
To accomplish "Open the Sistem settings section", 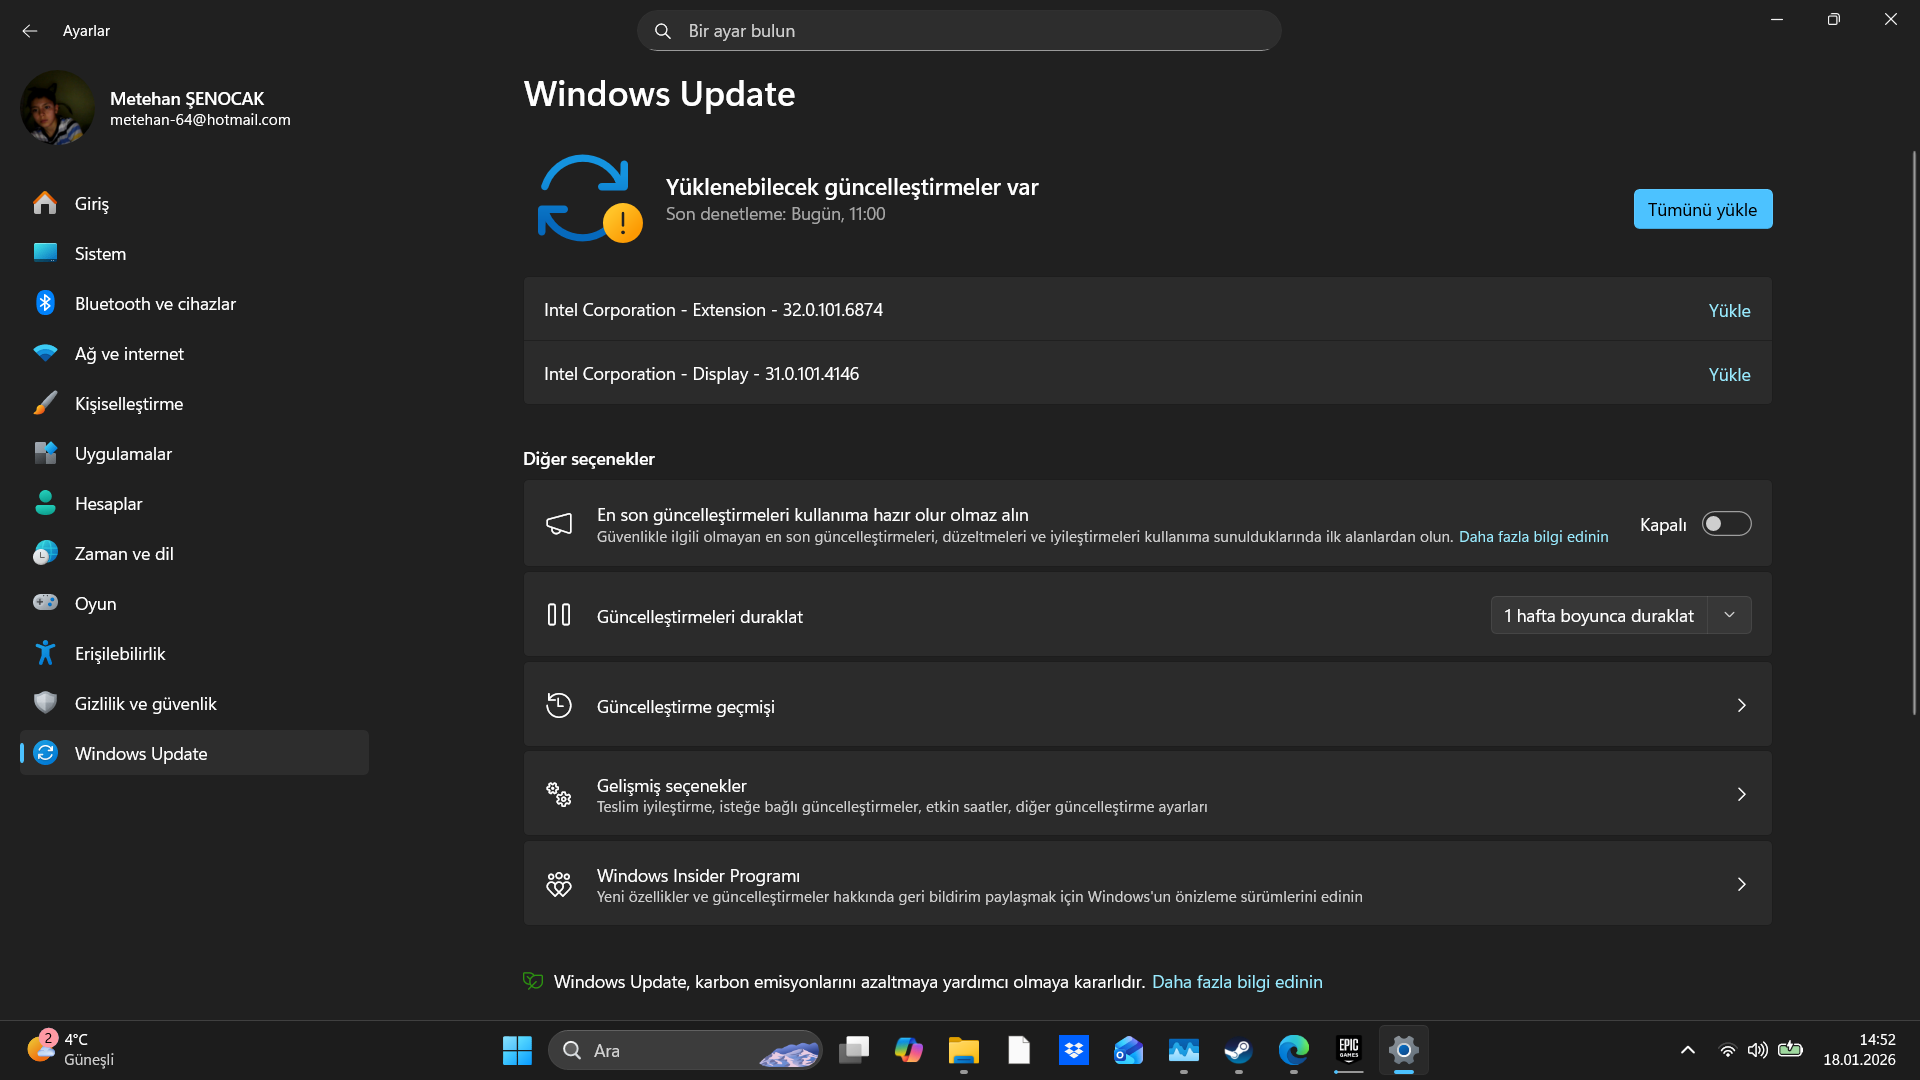I will 194,253.
